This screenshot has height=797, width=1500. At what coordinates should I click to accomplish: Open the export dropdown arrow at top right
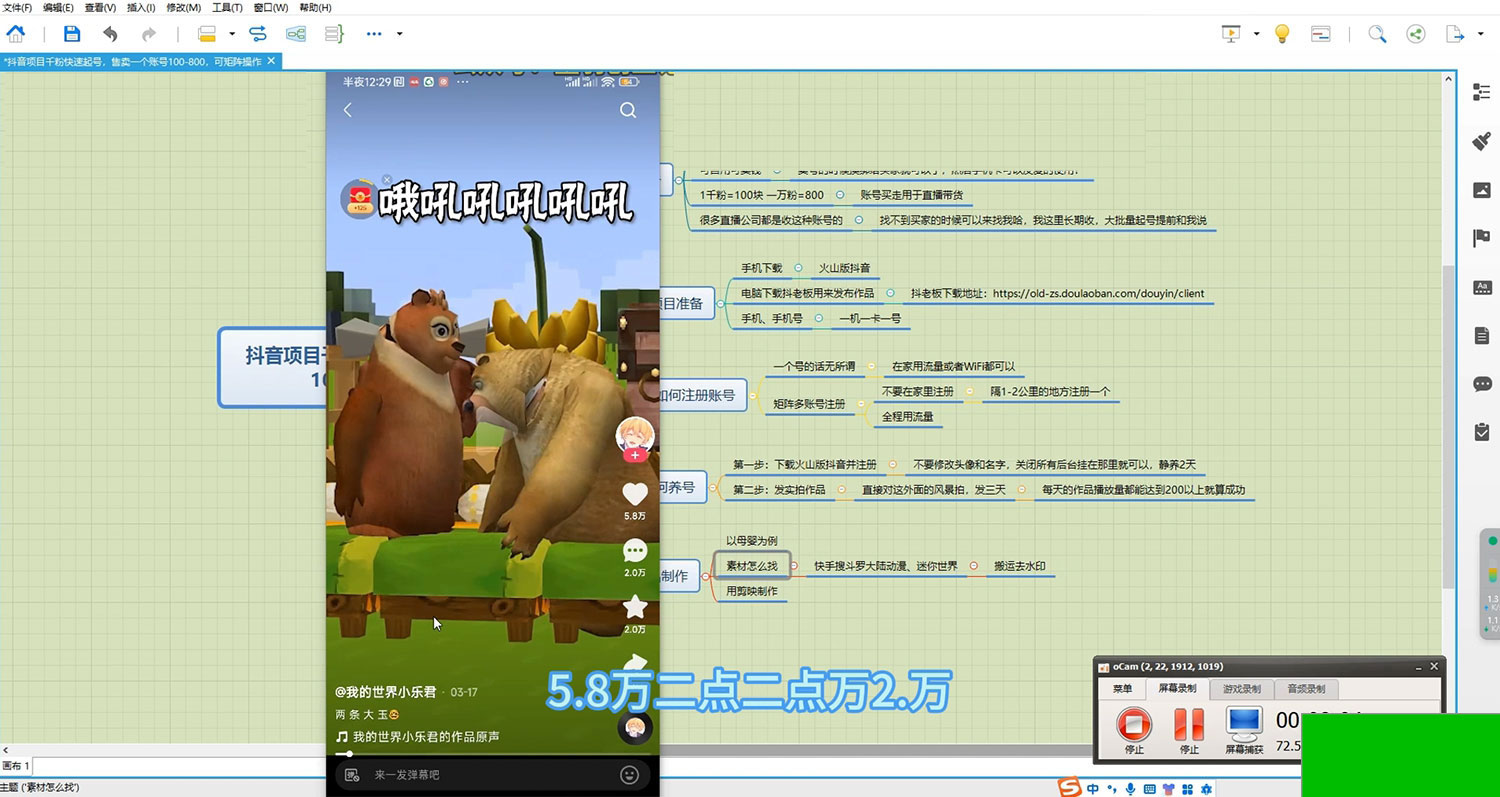click(x=1481, y=34)
